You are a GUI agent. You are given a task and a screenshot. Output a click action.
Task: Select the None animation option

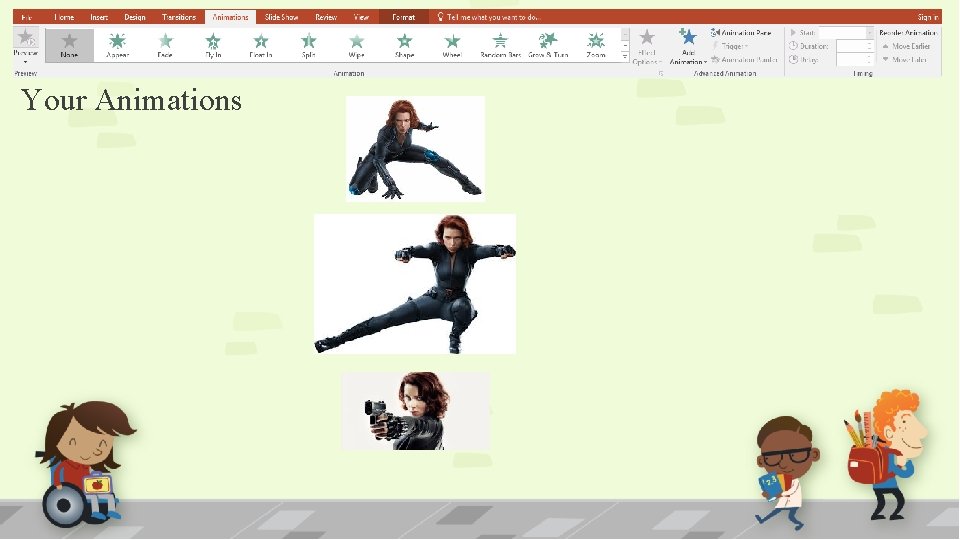coord(69,45)
